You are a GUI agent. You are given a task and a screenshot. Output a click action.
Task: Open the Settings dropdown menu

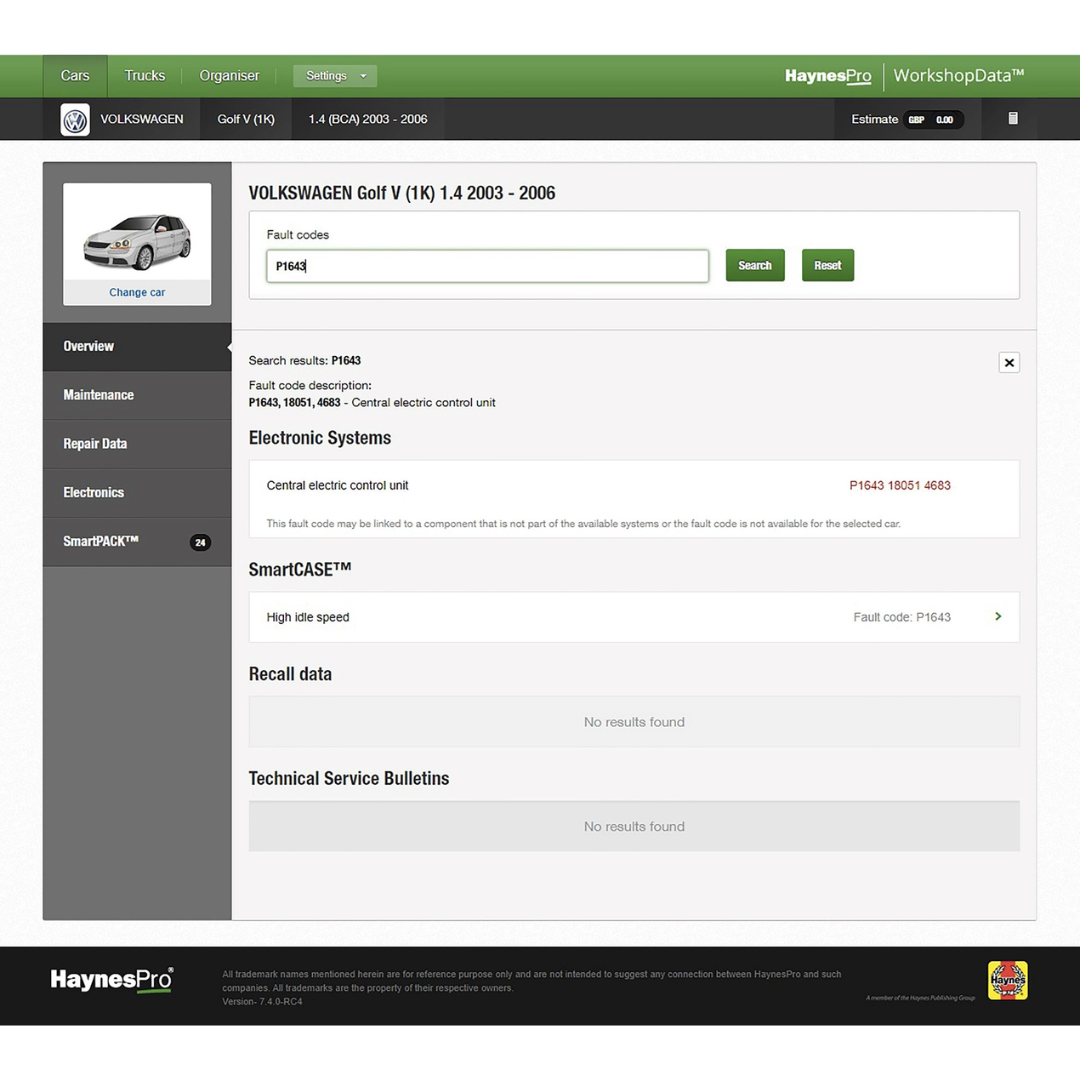(x=335, y=76)
